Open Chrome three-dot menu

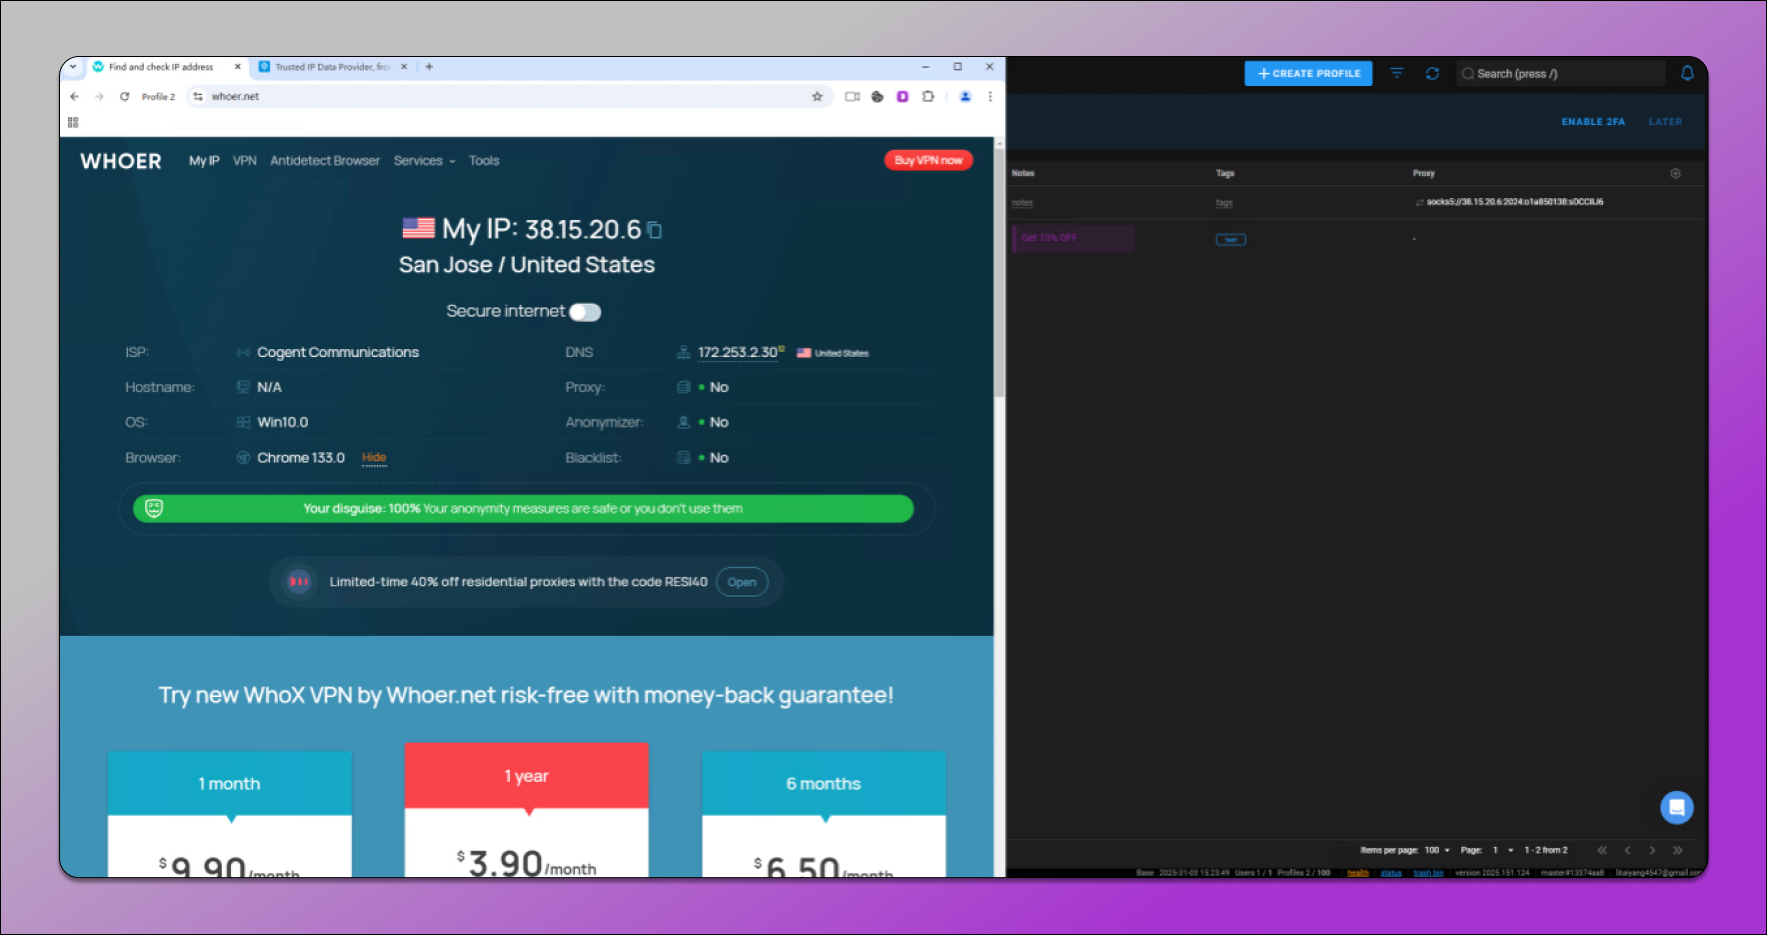coord(990,97)
